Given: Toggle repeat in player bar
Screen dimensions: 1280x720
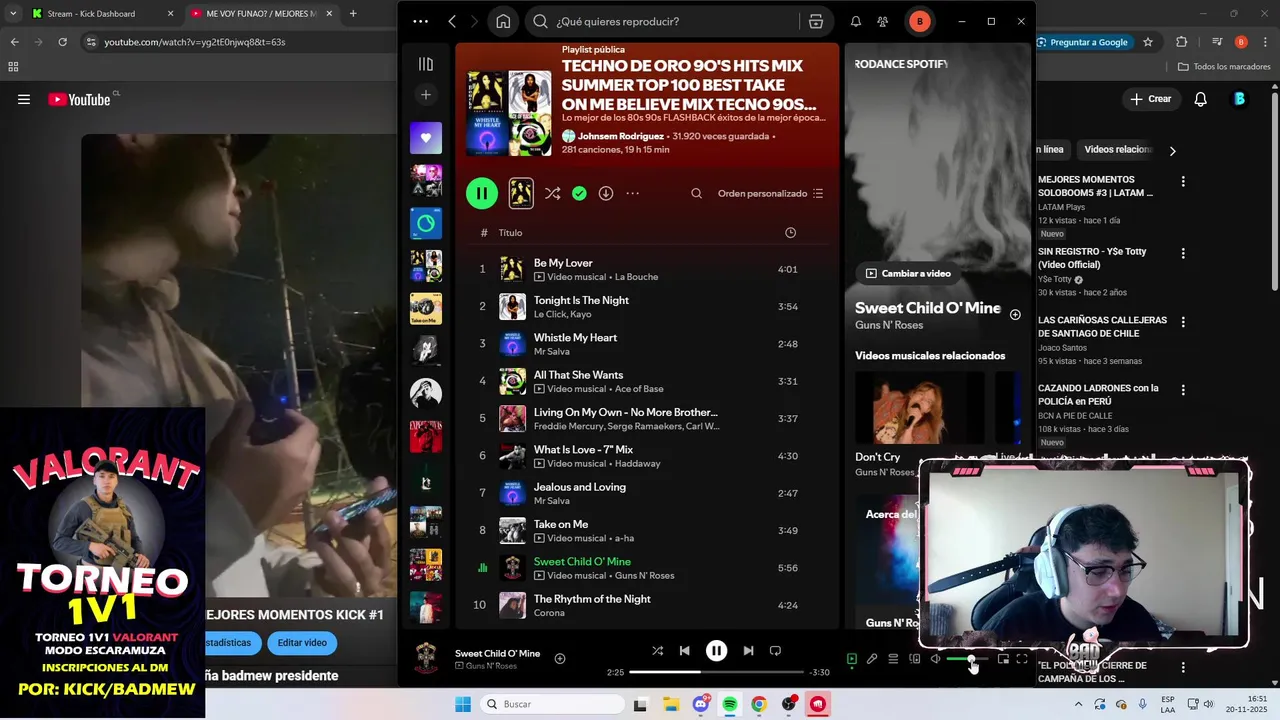Looking at the screenshot, I should tap(775, 651).
